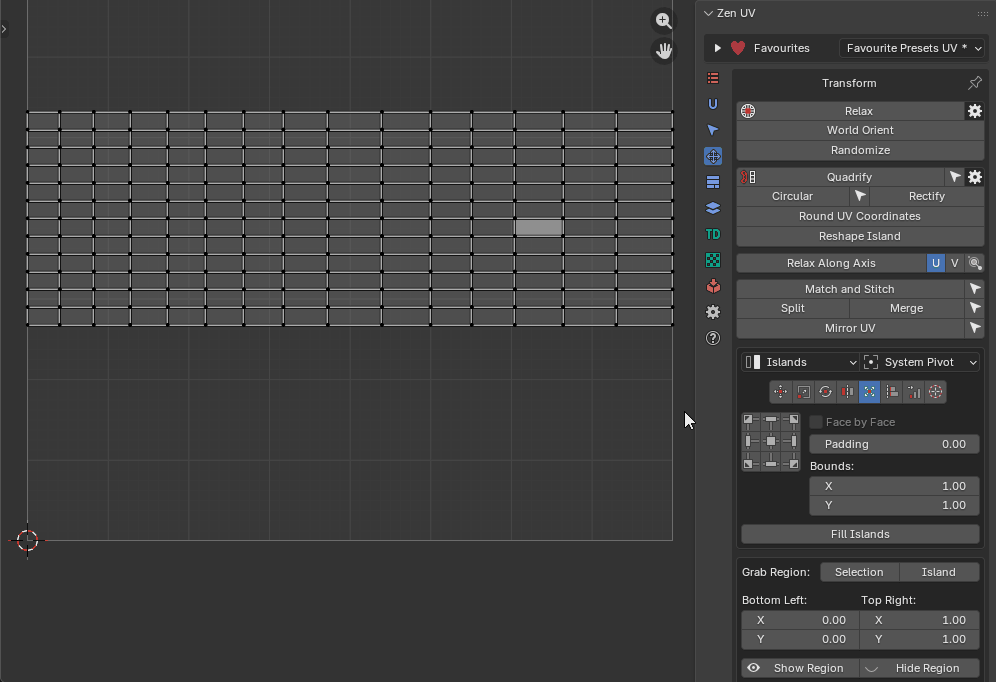Pin the Transform panel

tap(974, 83)
